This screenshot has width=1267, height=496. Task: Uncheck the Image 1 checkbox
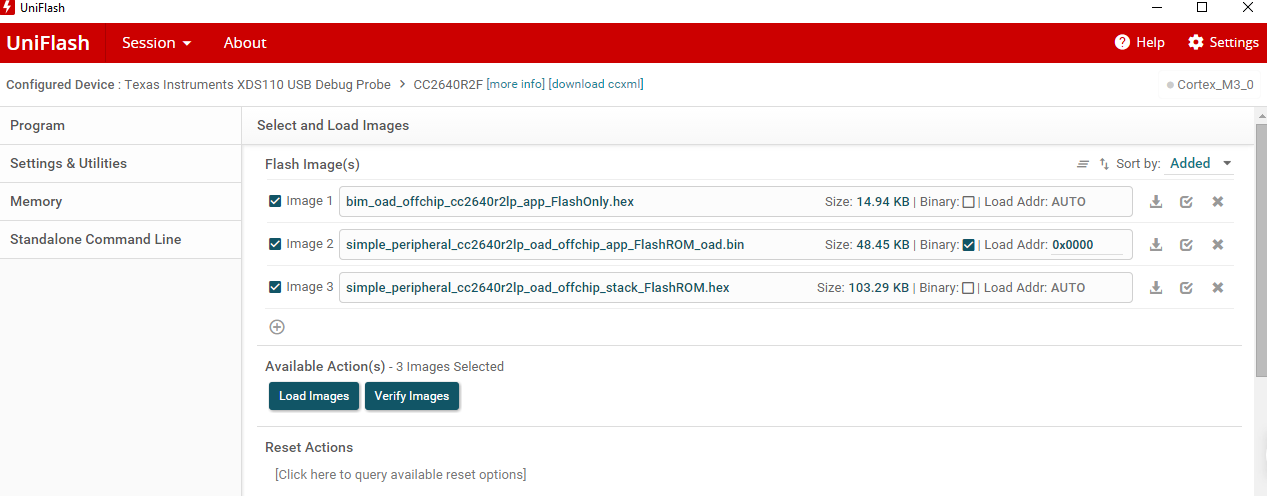(275, 201)
